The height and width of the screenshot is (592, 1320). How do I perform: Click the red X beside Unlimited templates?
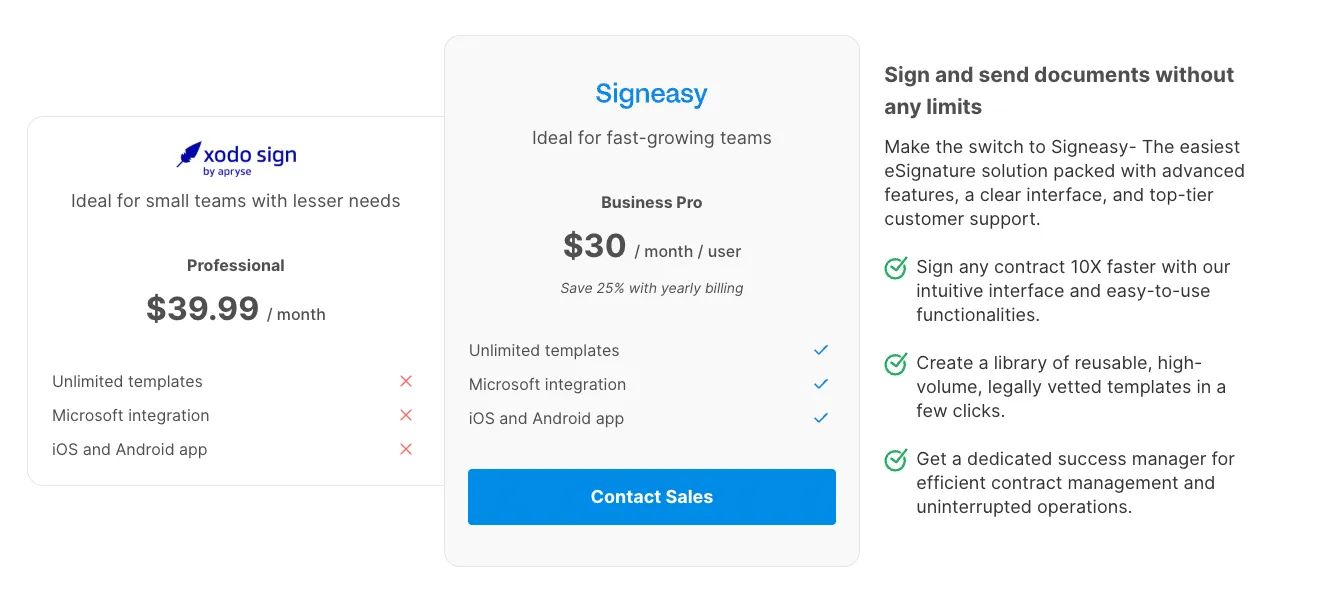[406, 381]
